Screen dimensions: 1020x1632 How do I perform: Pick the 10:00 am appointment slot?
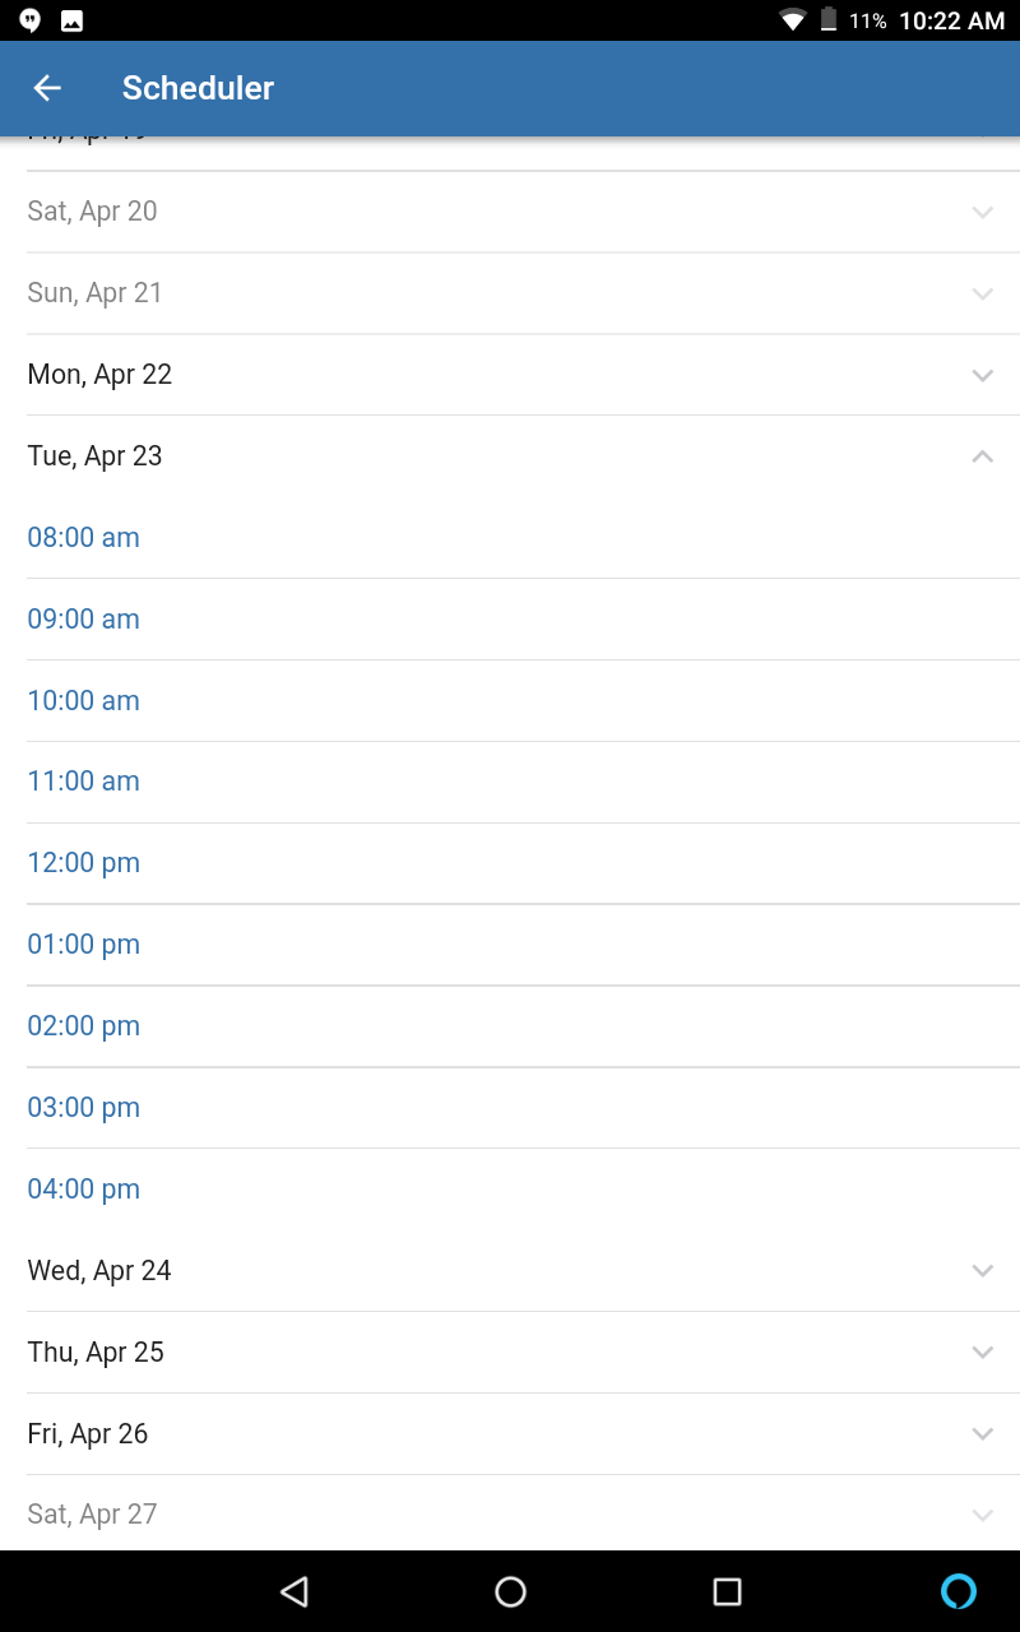click(x=84, y=700)
